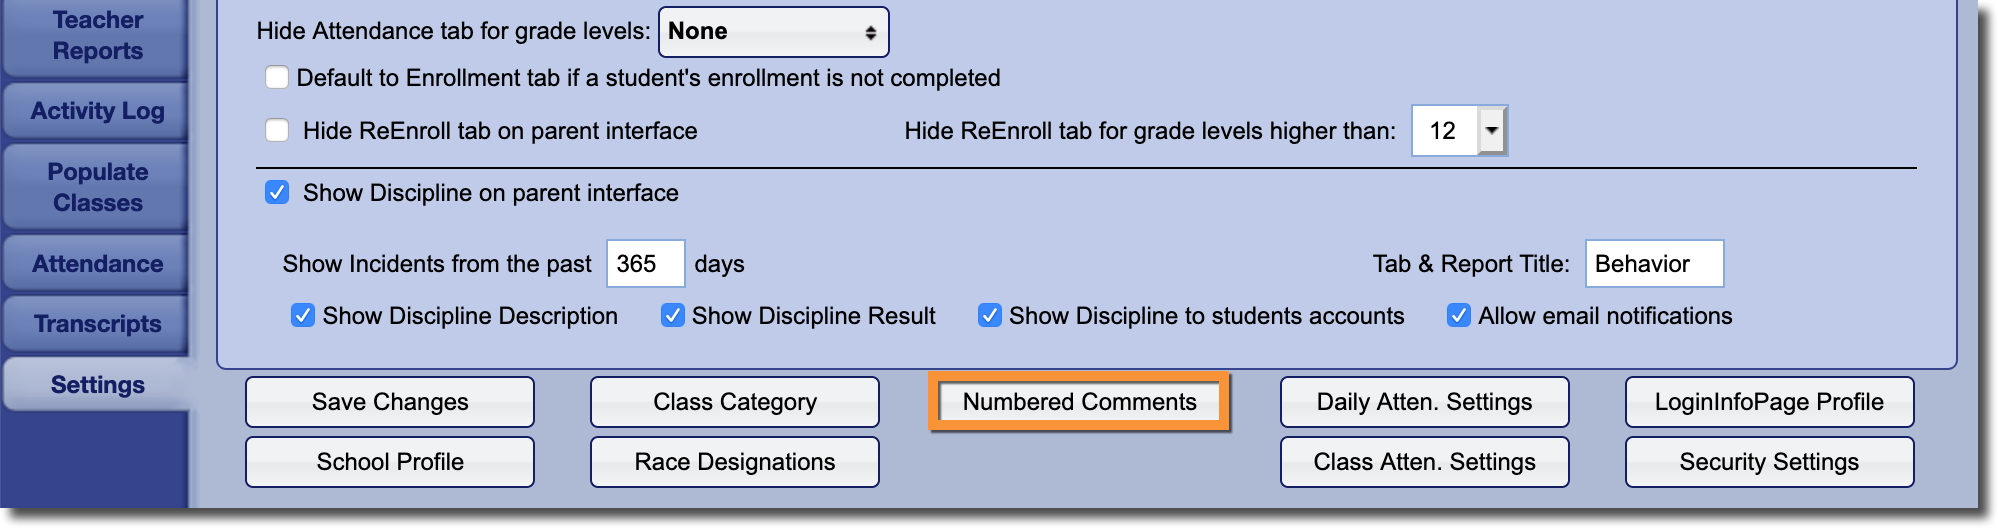Toggle Show Discipline Description checkbox
1998x528 pixels.
click(302, 316)
